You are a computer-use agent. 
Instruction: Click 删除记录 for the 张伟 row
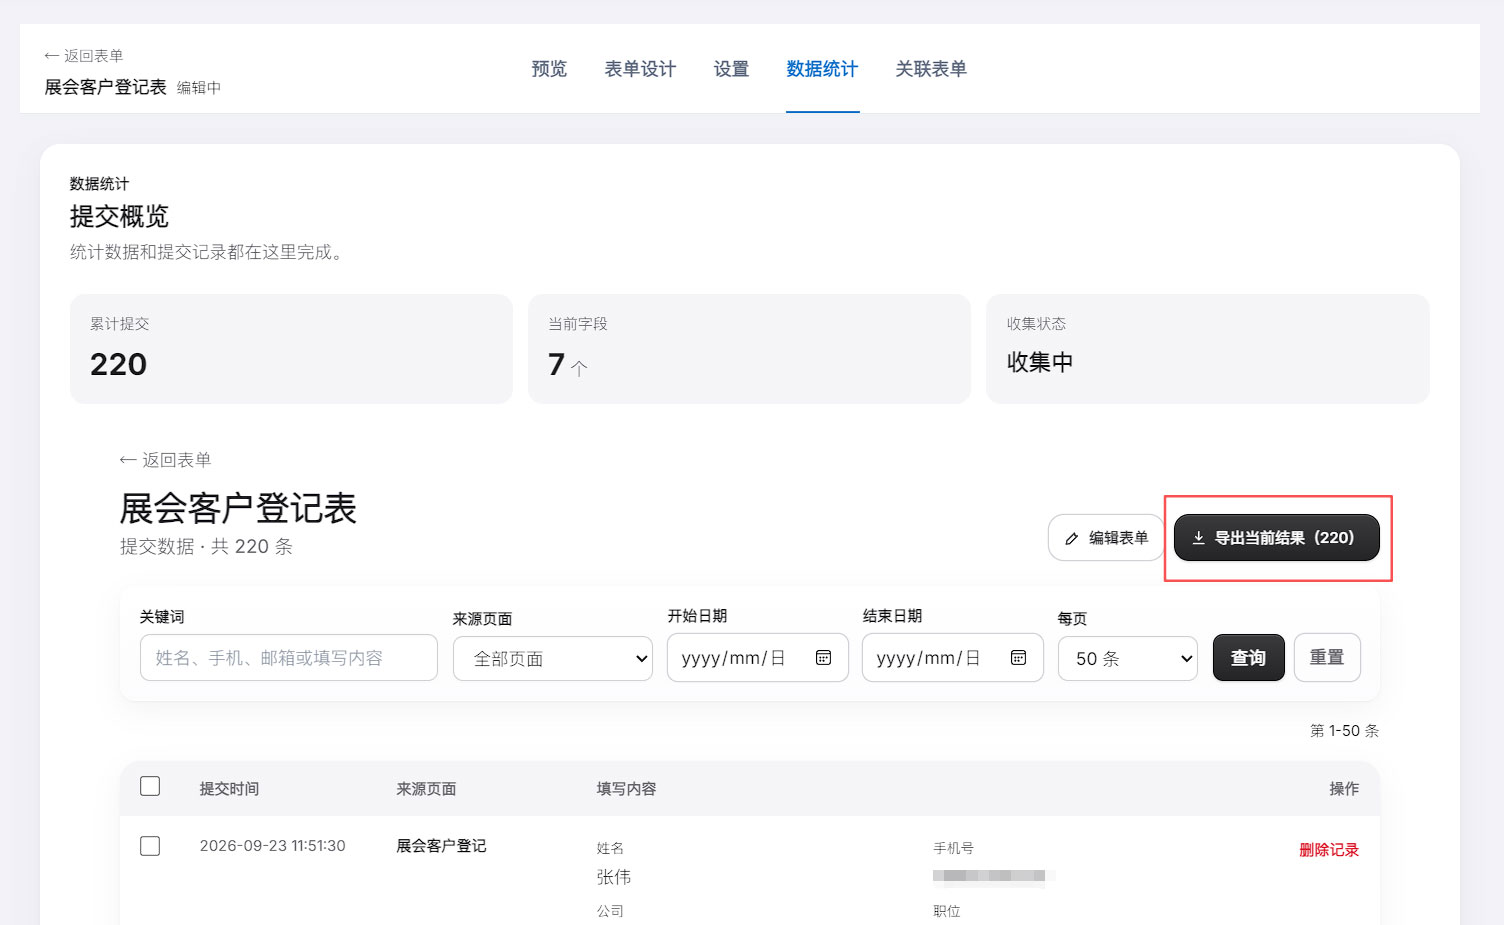(1329, 850)
